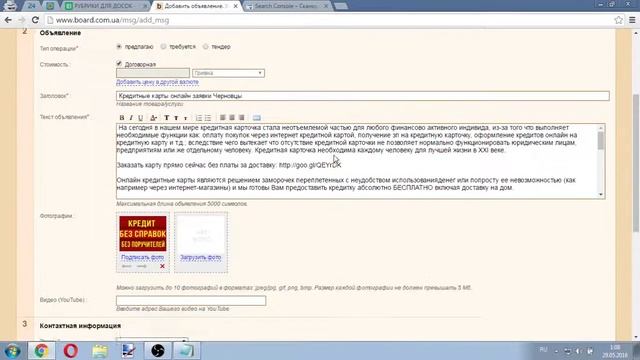Screen dimensions: 640x360
Task: Choose the smallest T font size button
Action: coord(185,118)
